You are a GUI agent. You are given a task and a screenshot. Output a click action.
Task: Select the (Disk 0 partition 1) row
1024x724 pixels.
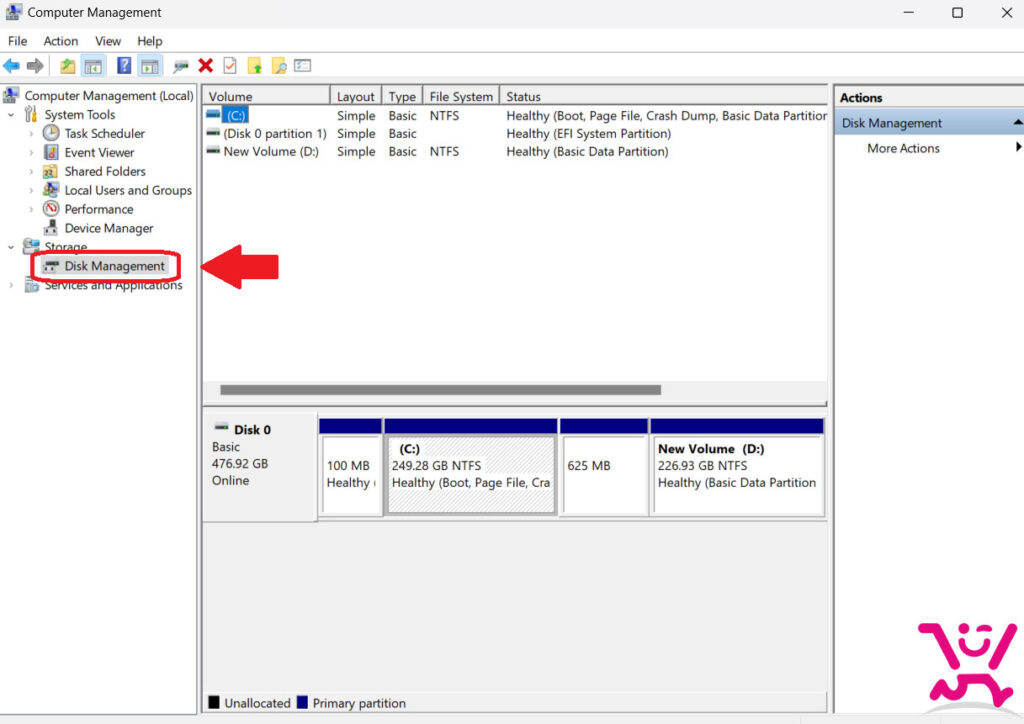515,133
